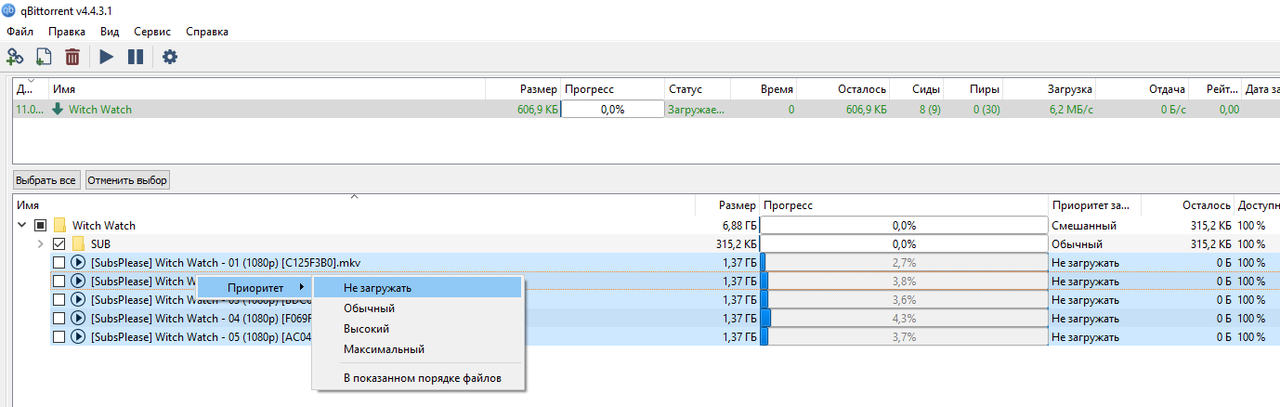Collapse the Witch Watch root folder tree arrow
The image size is (1280, 407).
click(x=22, y=225)
